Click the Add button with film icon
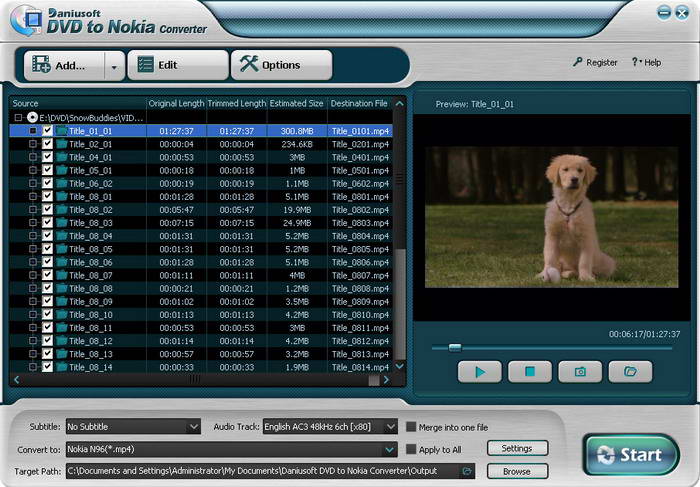Screen dimensions: 700x487 [x=64, y=66]
